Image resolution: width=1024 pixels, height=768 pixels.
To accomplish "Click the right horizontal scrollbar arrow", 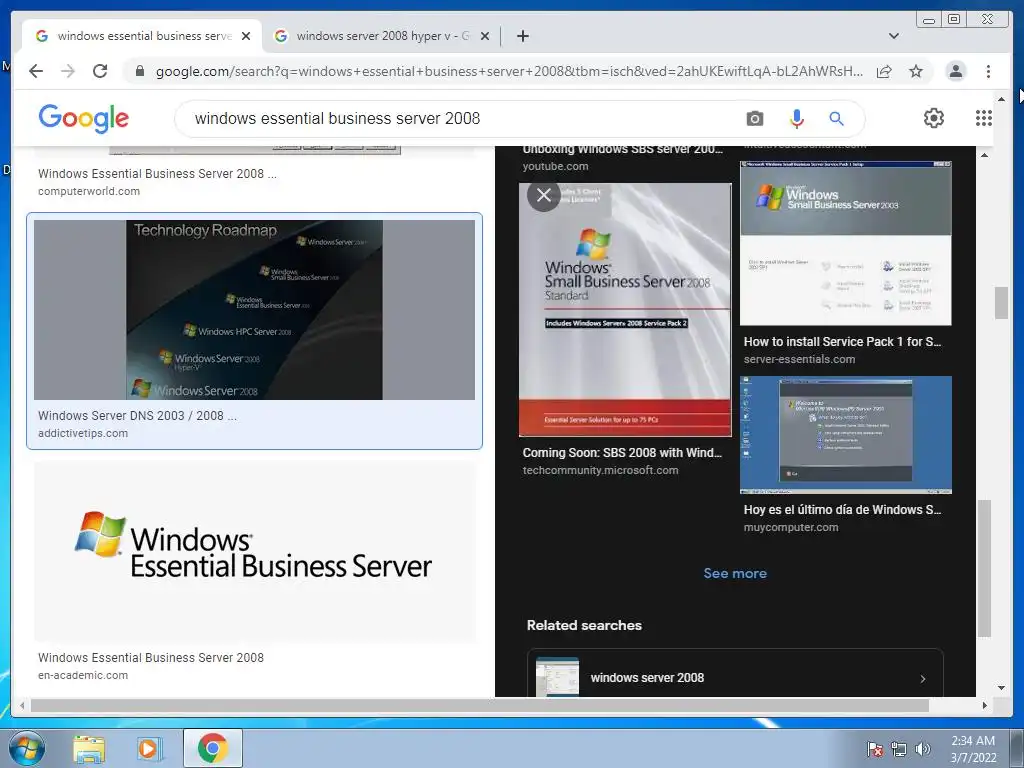I will tap(985, 705).
